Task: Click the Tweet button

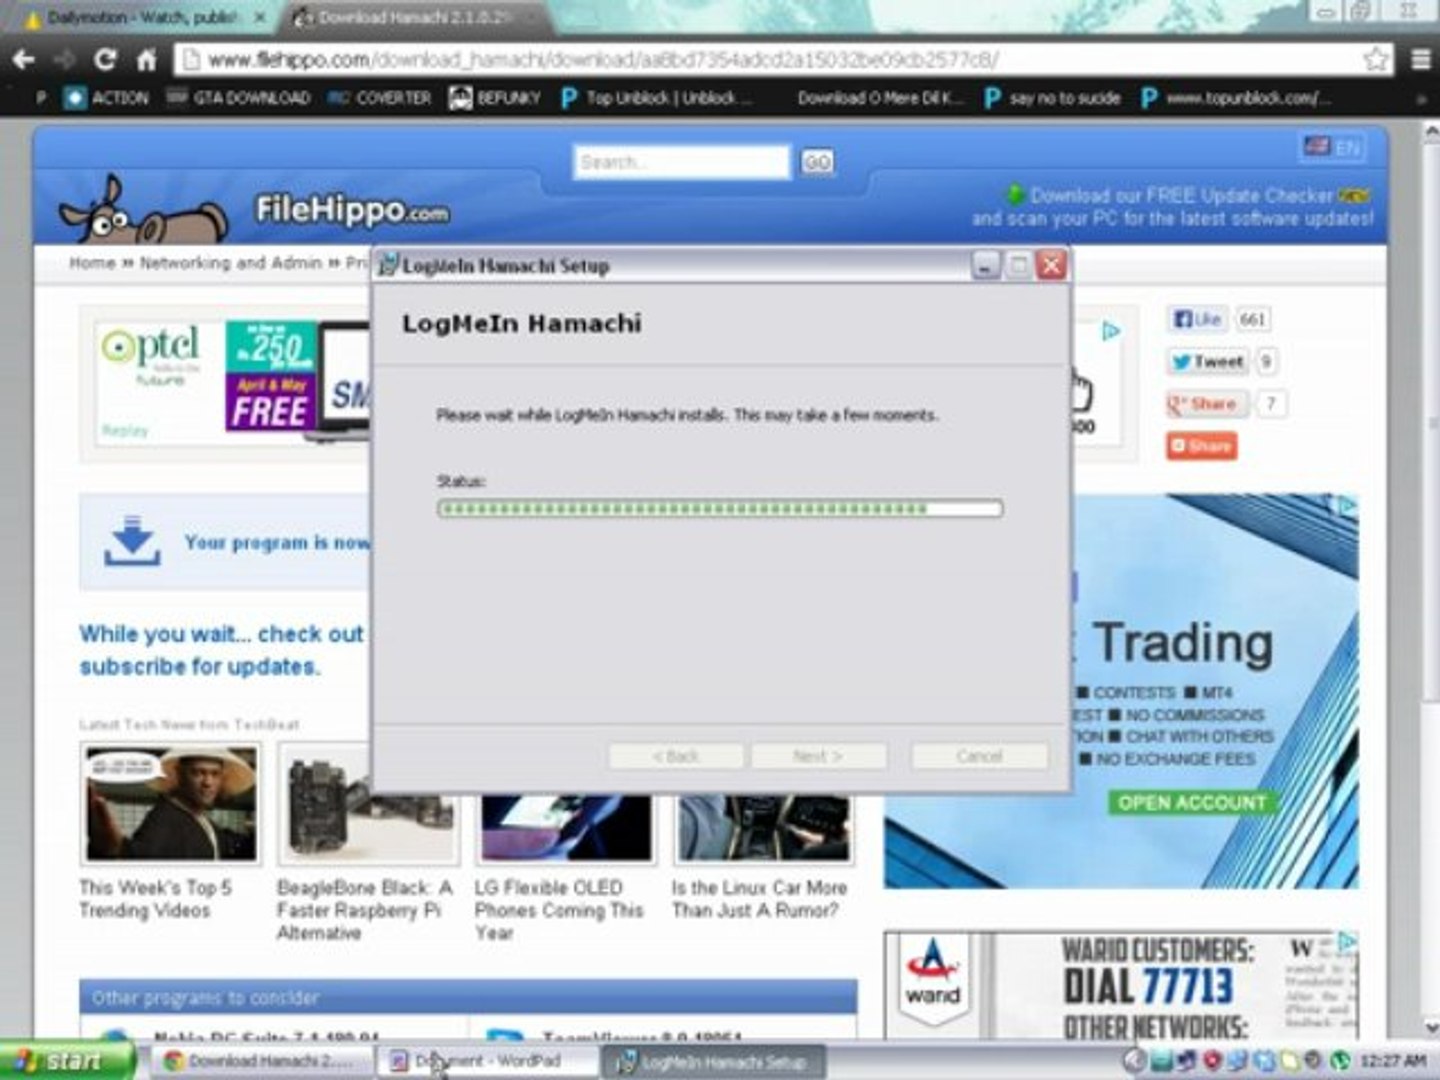Action: (x=1208, y=362)
